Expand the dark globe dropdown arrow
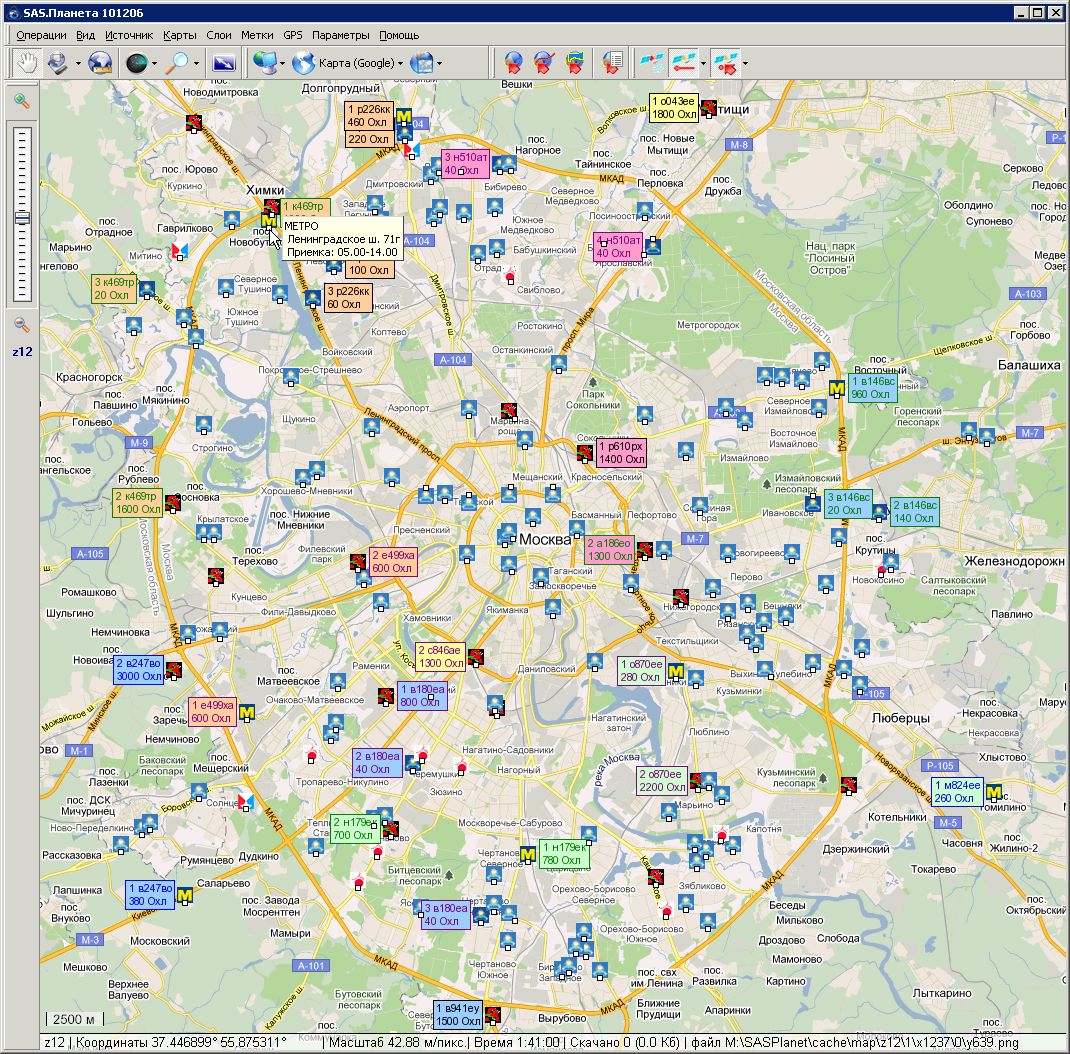The image size is (1070, 1054). click(154, 63)
